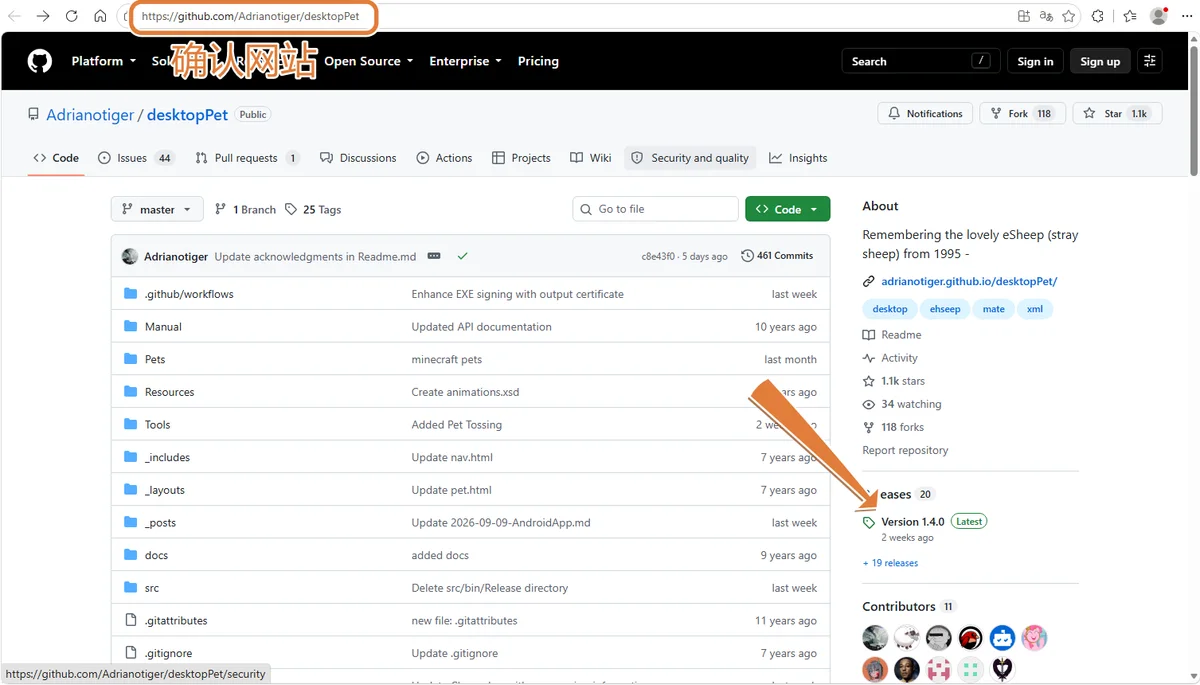Image resolution: width=1200 pixels, height=685 pixels.
Task: Click the Adrianotiger owner link in repo title
Action: [x=90, y=115]
